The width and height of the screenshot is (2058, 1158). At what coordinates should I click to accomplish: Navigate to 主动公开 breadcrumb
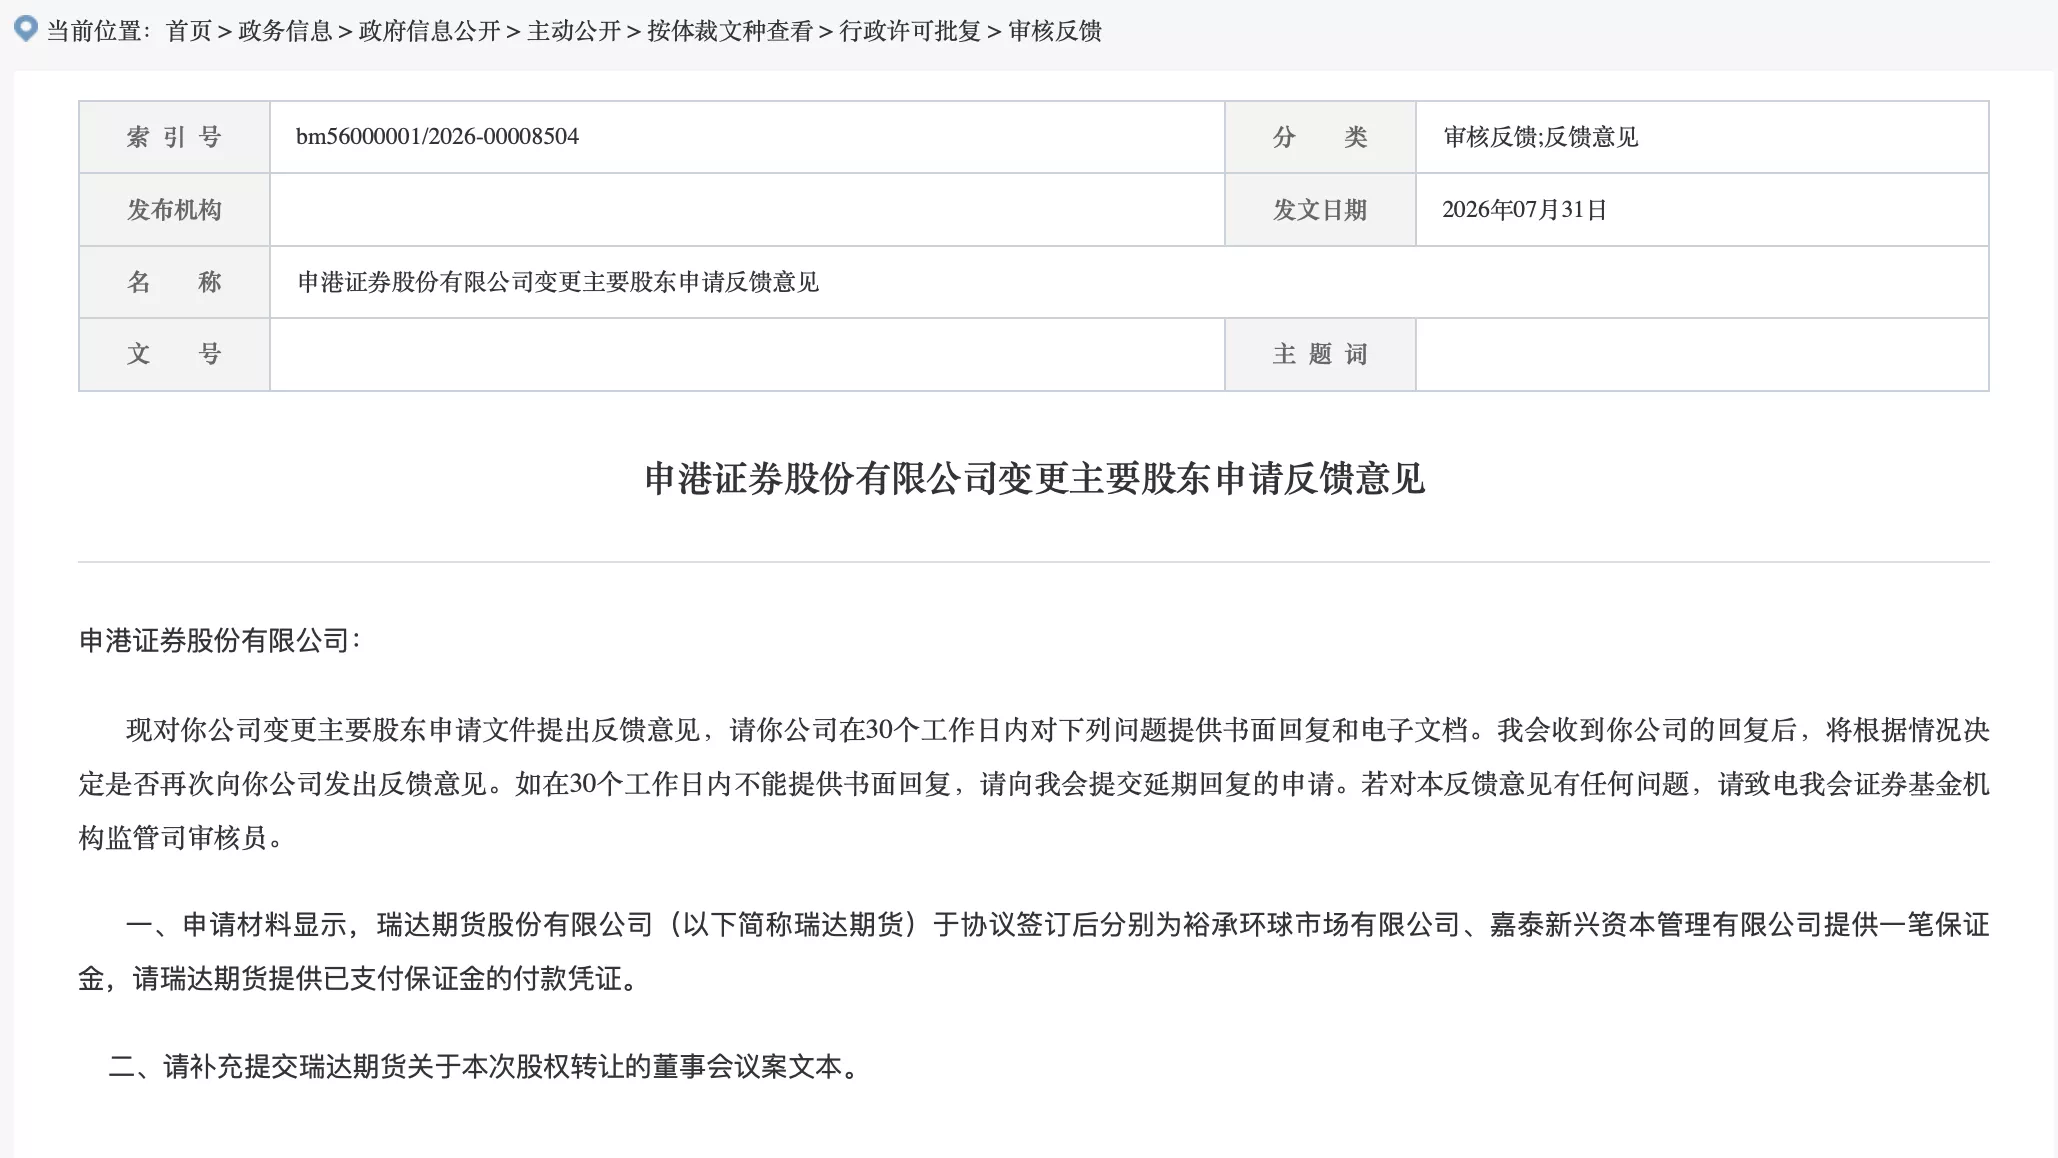[x=574, y=31]
